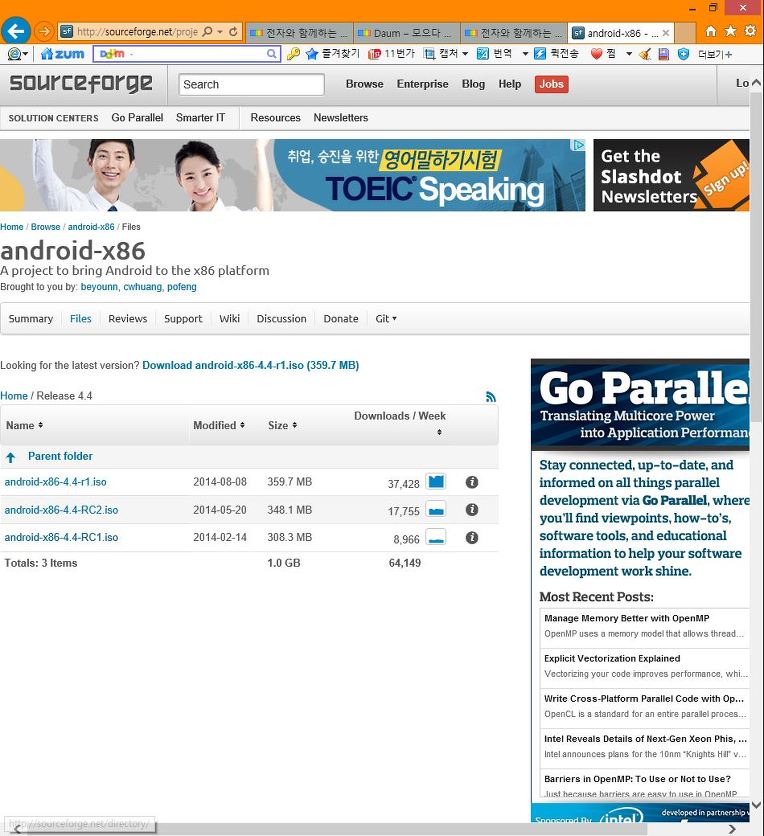Image resolution: width=764 pixels, height=836 pixels.
Task: Go up to the Parent folder
Action: pyautogui.click(x=60, y=456)
